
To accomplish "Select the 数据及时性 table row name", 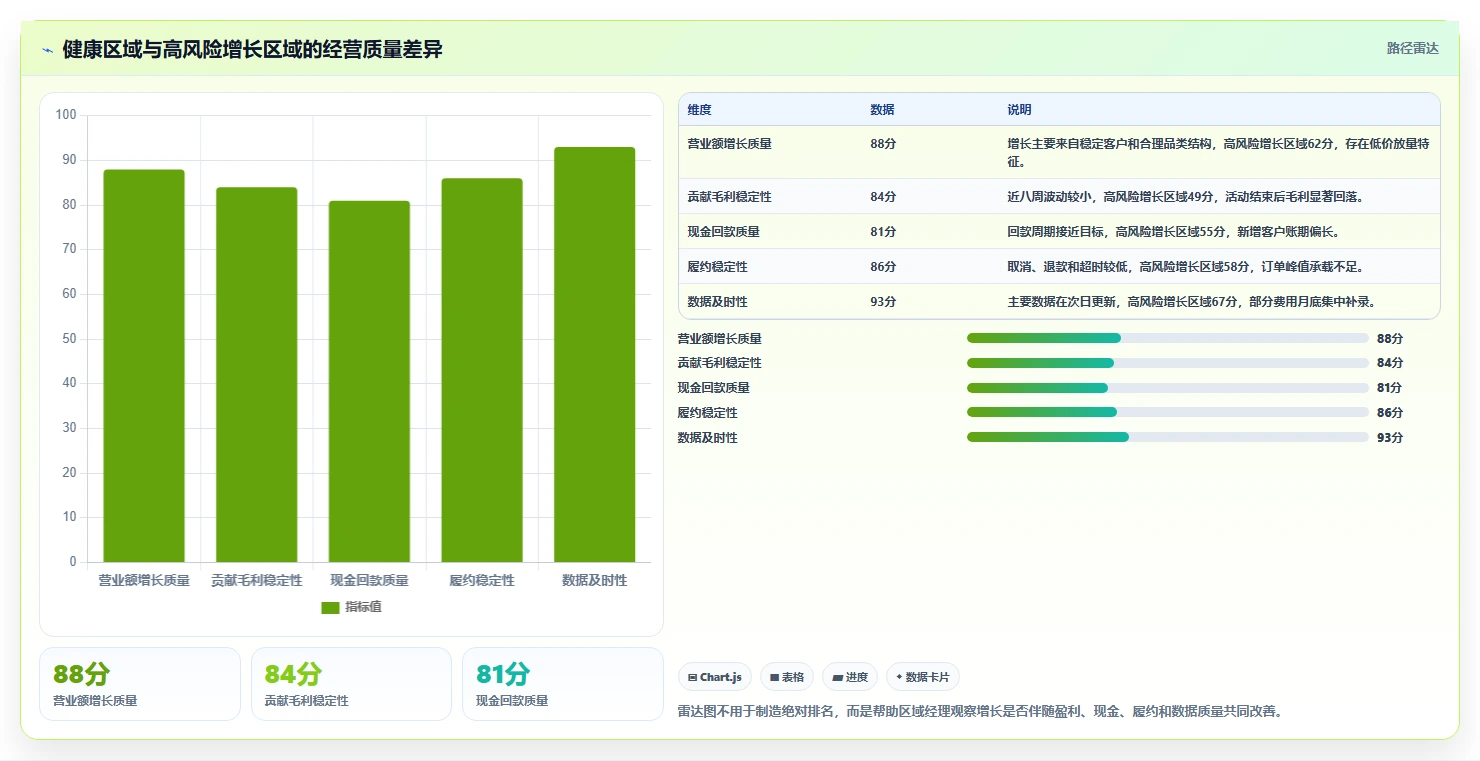I will (x=717, y=302).
